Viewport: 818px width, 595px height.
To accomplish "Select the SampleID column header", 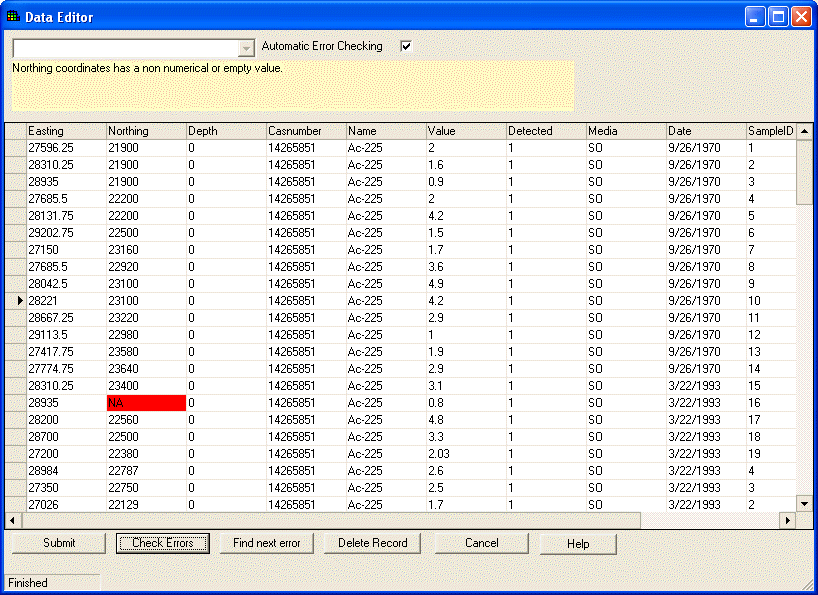I will pyautogui.click(x=772, y=131).
